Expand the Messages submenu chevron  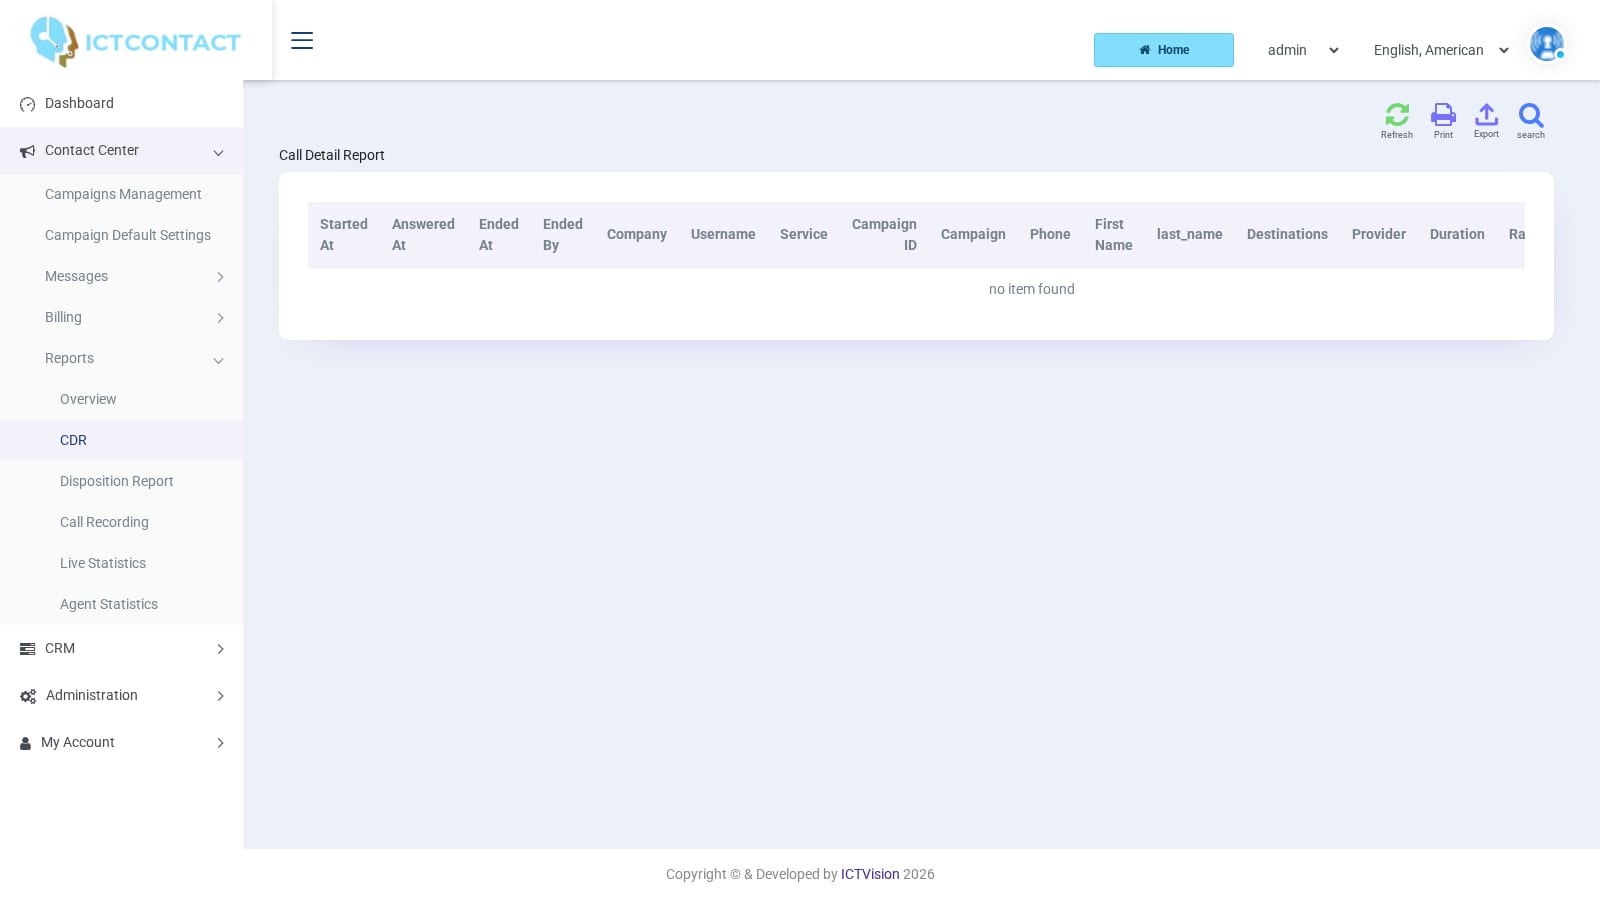(x=220, y=277)
